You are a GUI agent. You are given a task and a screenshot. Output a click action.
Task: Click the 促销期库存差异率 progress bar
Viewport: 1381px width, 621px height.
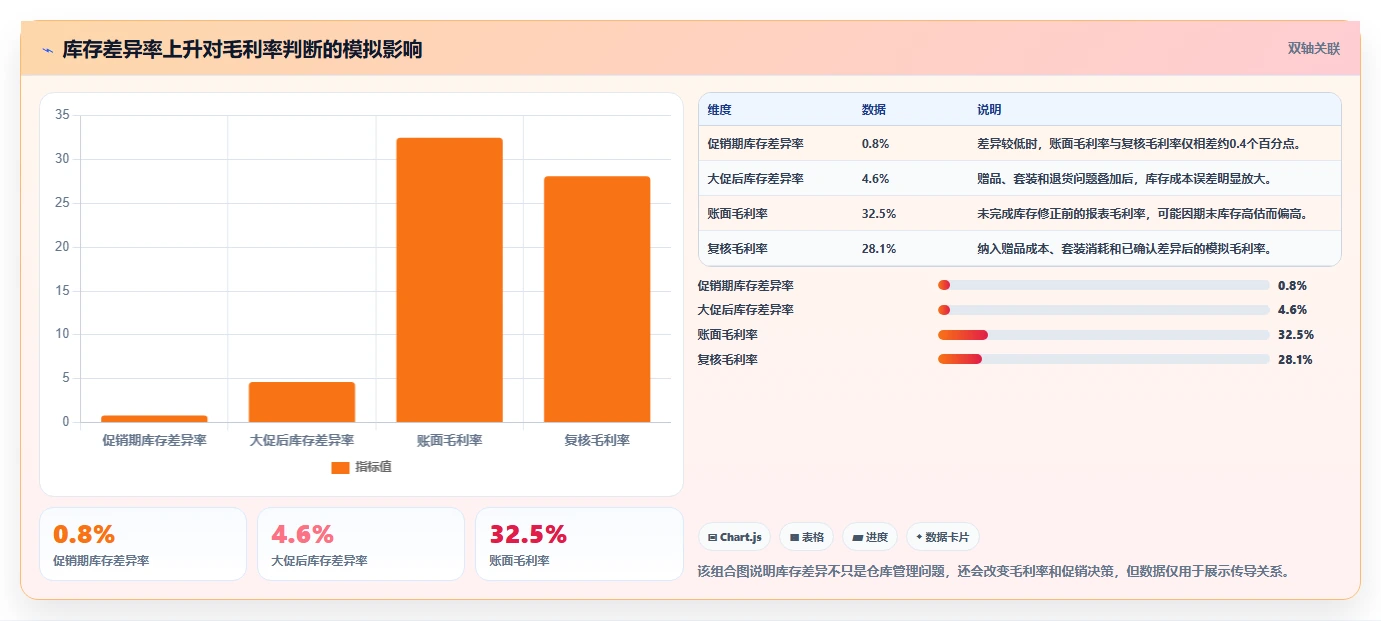(x=1104, y=285)
